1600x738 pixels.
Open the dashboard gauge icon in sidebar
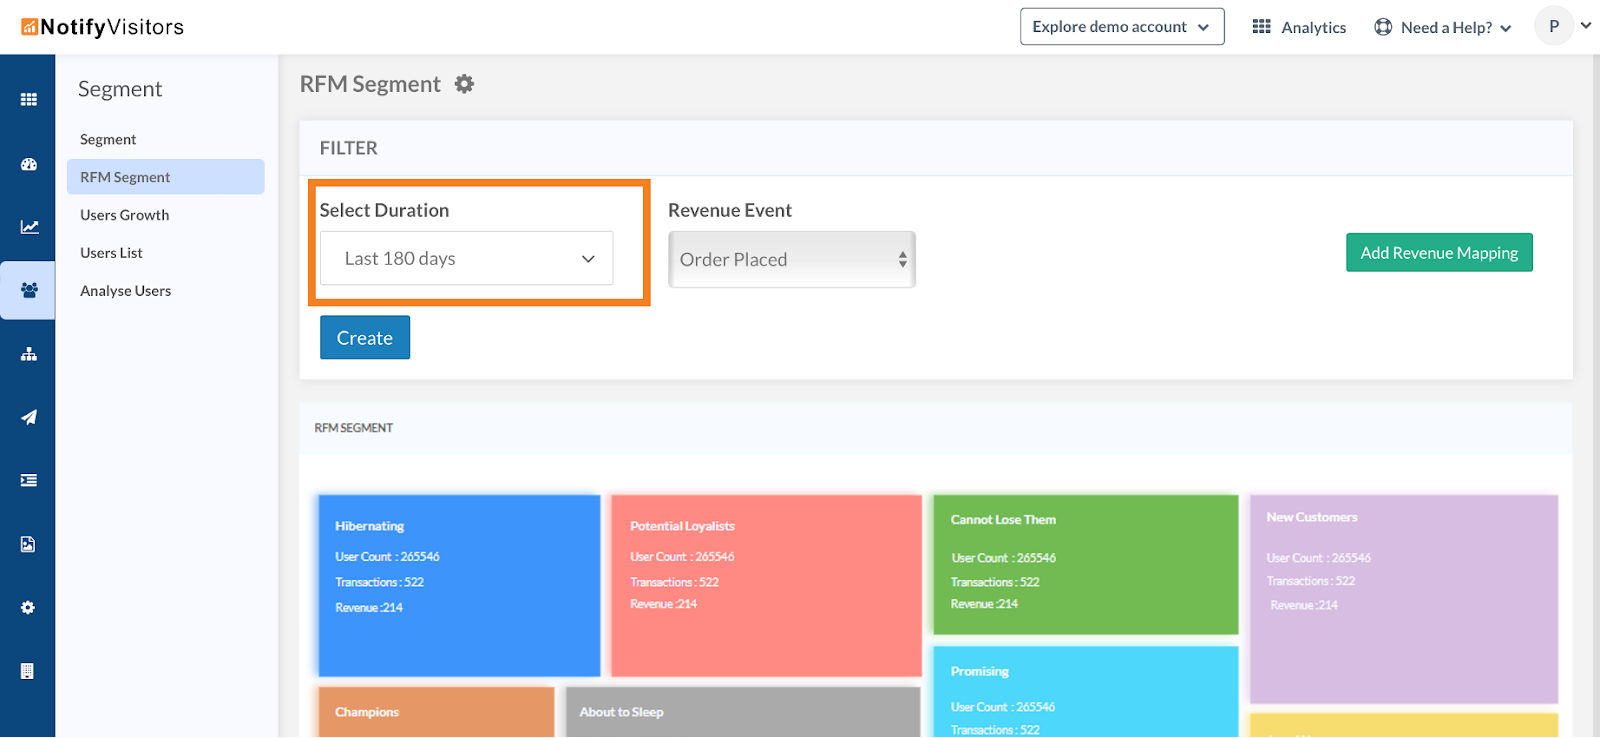coord(28,164)
